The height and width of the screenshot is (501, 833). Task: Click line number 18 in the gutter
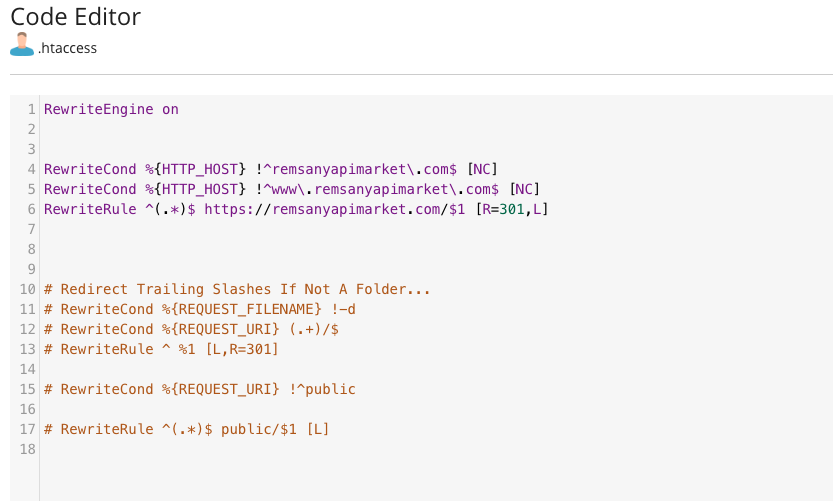pyautogui.click(x=28, y=449)
